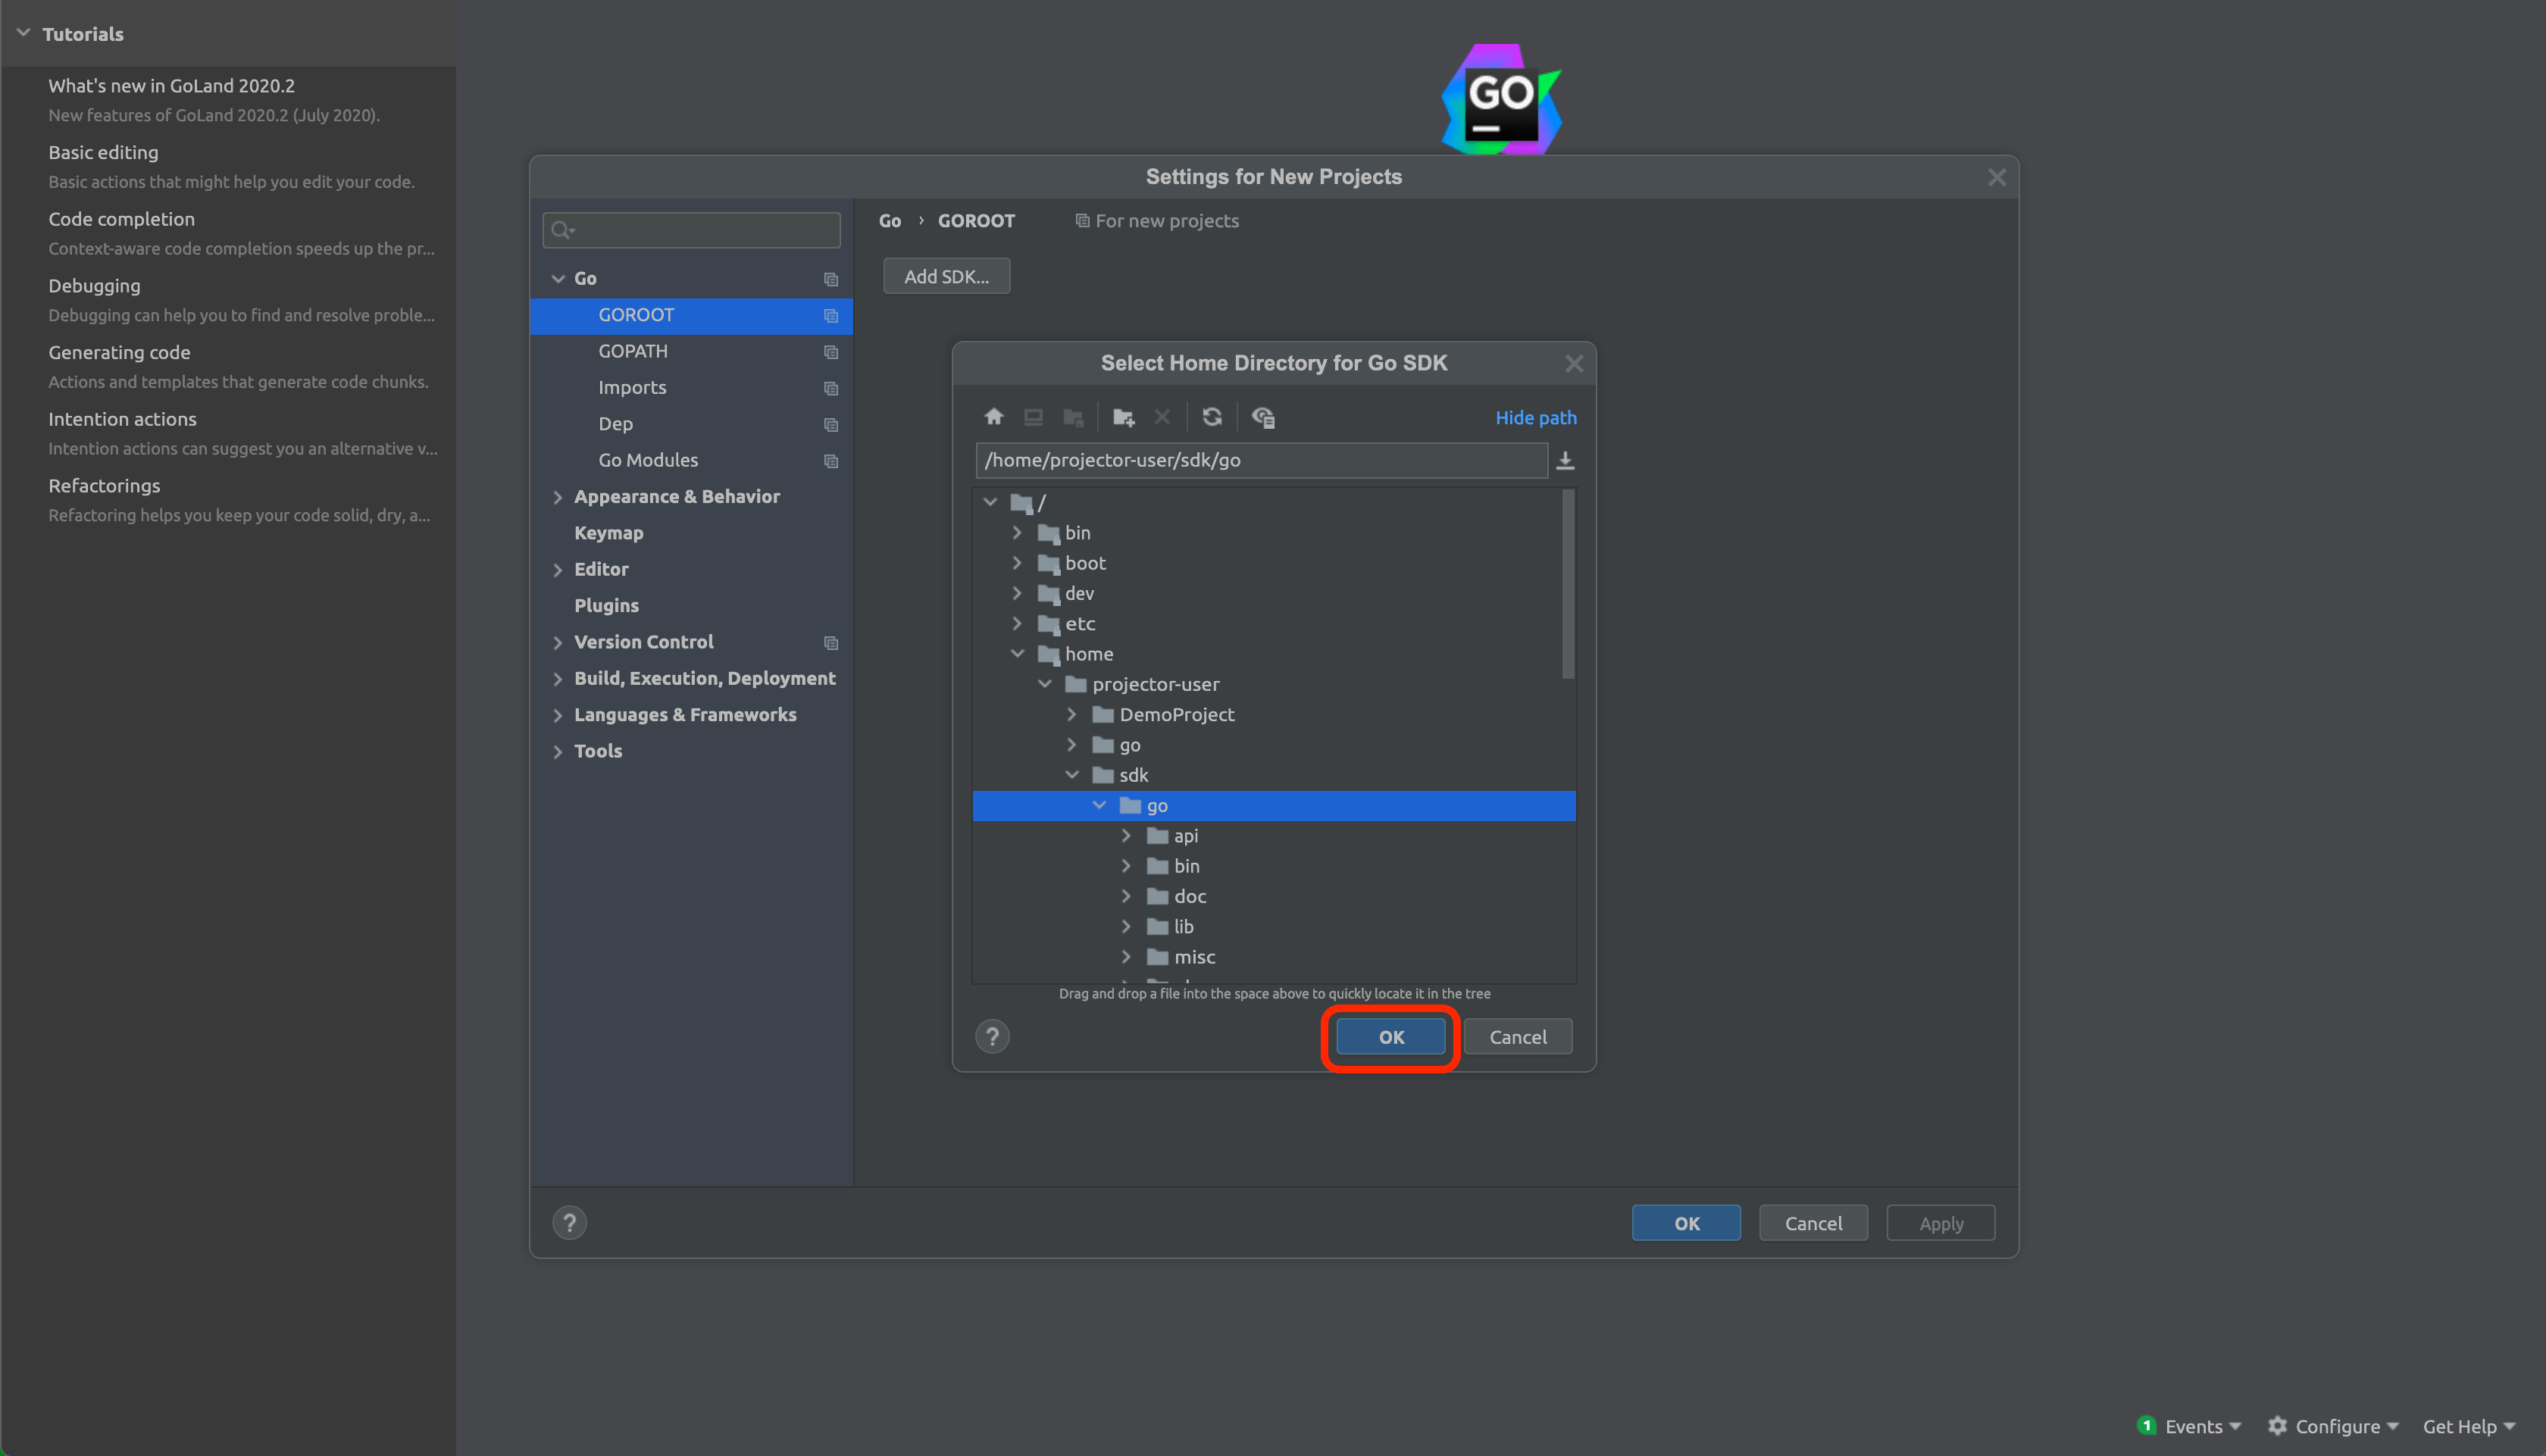Click the settings search input field
This screenshot has width=2546, height=1456.
691,230
